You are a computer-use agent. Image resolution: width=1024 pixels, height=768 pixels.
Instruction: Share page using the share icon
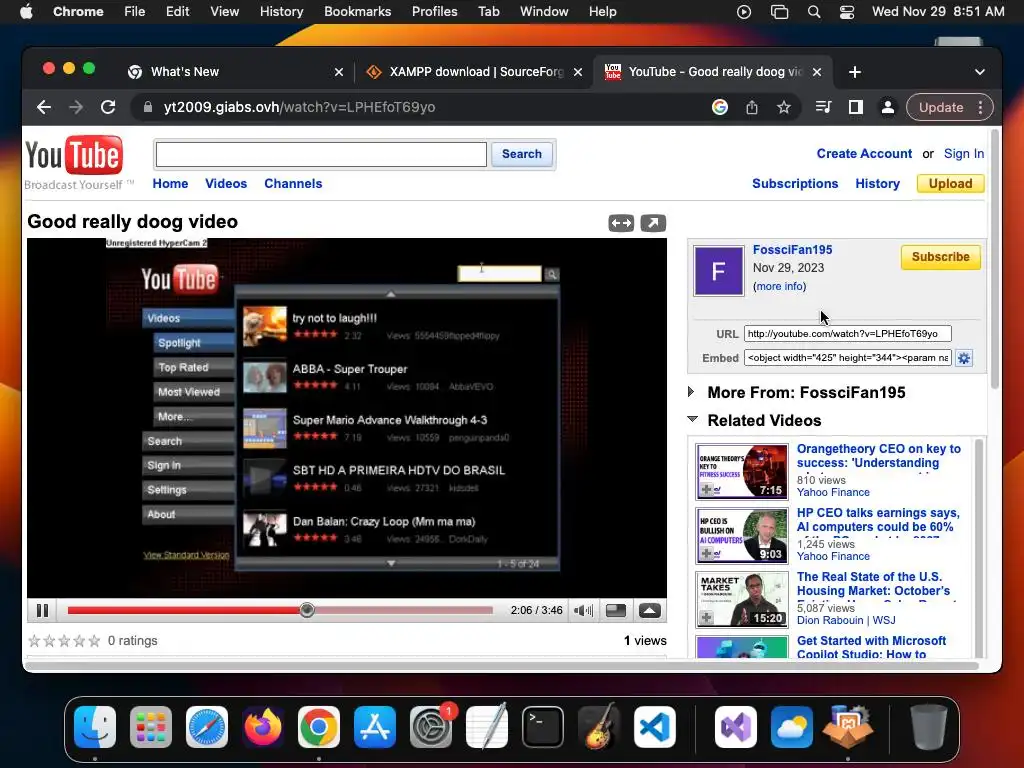752,107
